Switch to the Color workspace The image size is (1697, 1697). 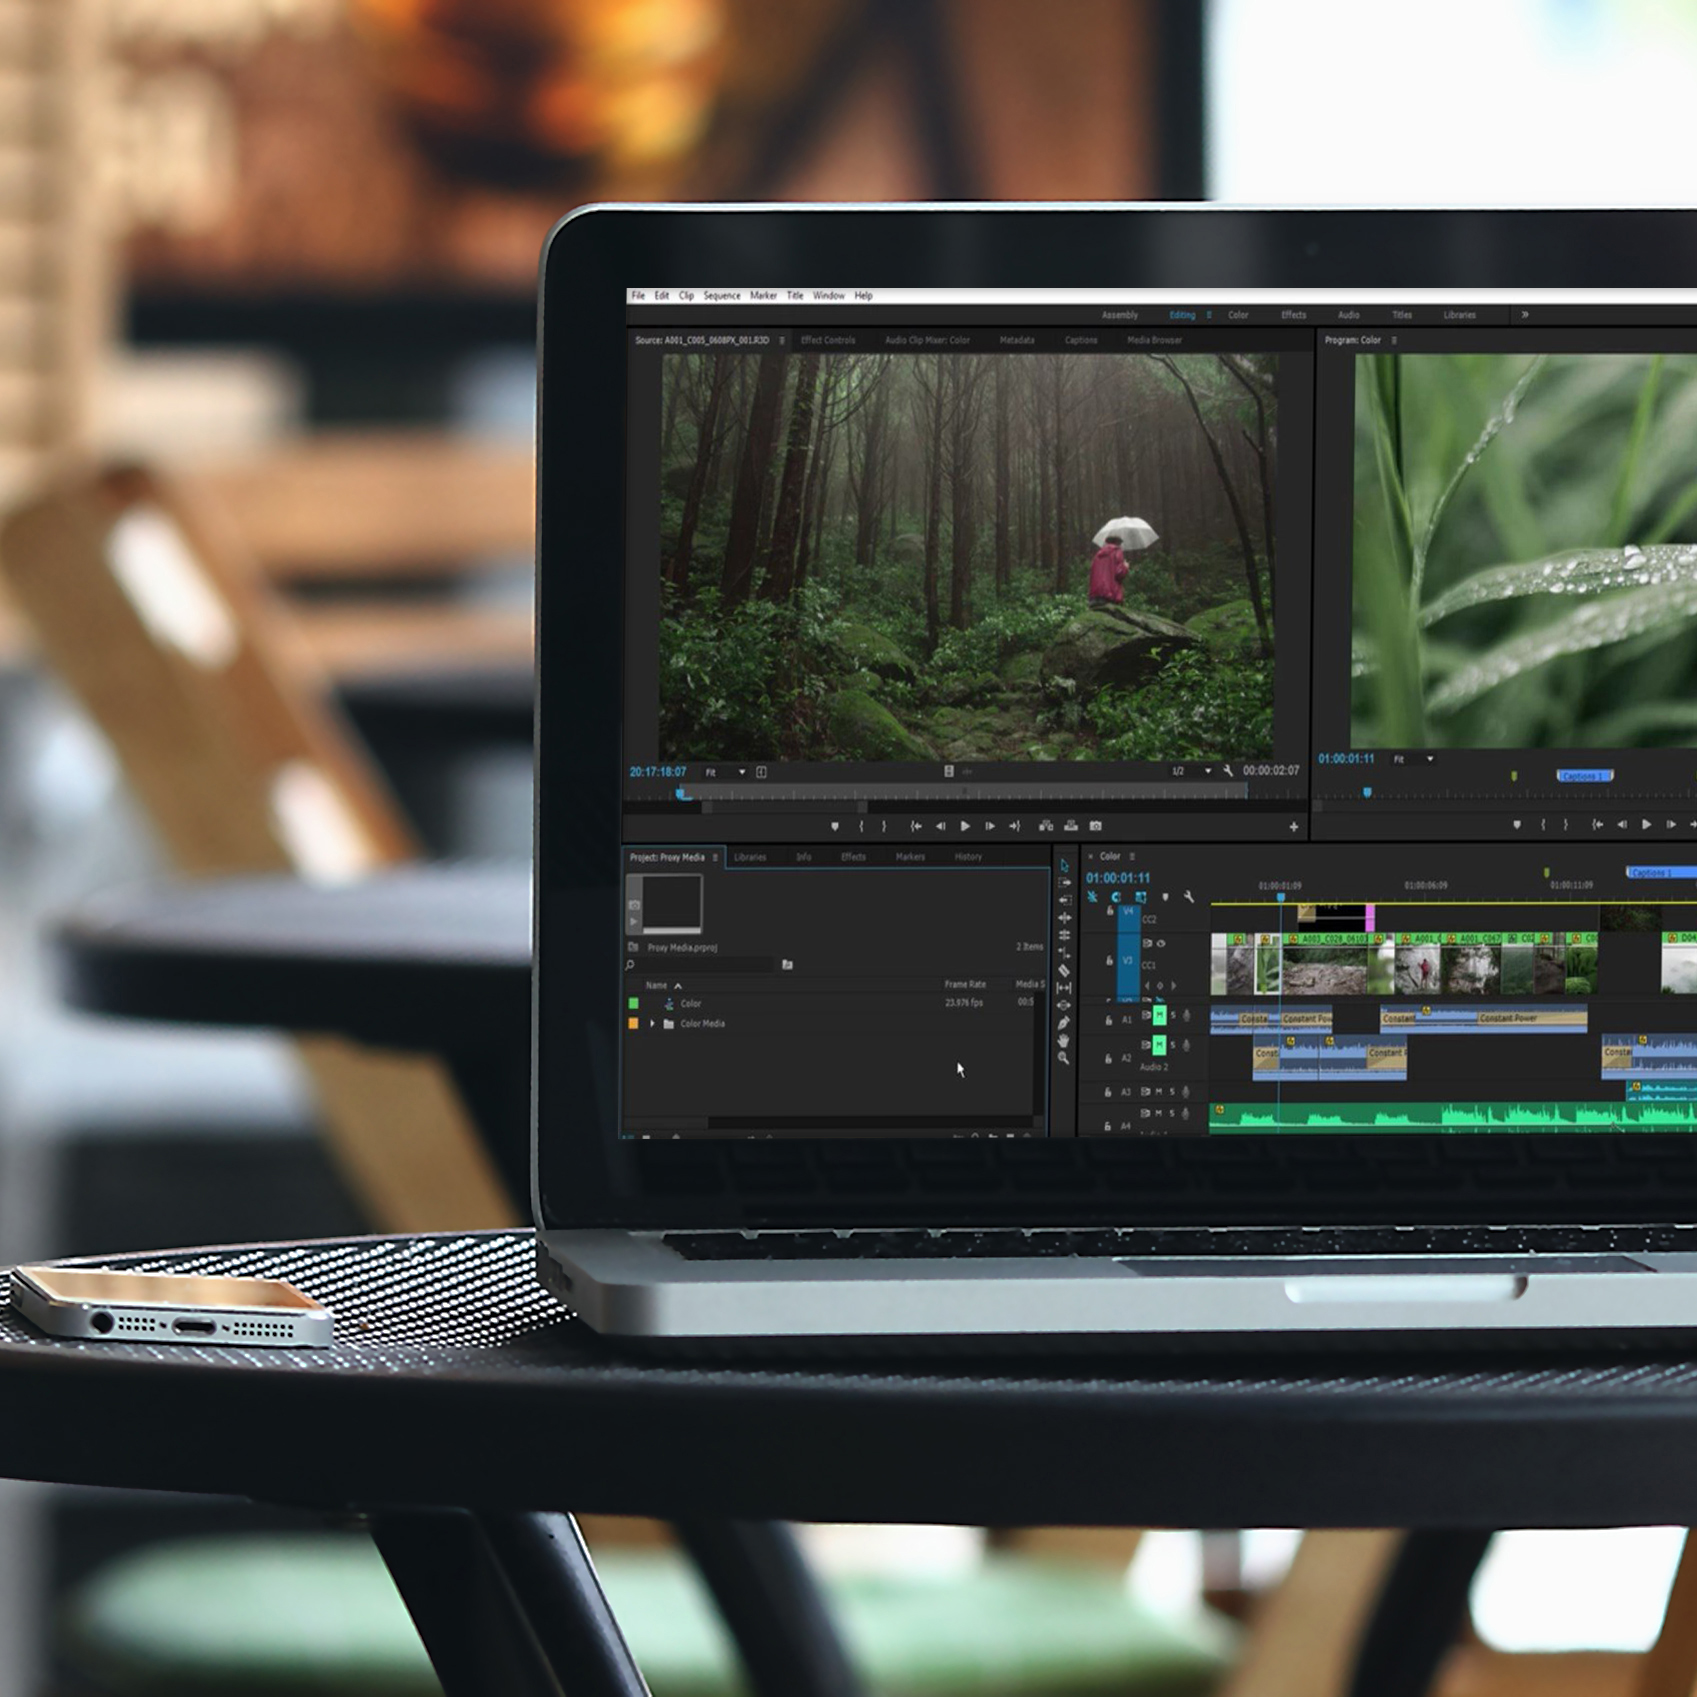coord(1238,315)
